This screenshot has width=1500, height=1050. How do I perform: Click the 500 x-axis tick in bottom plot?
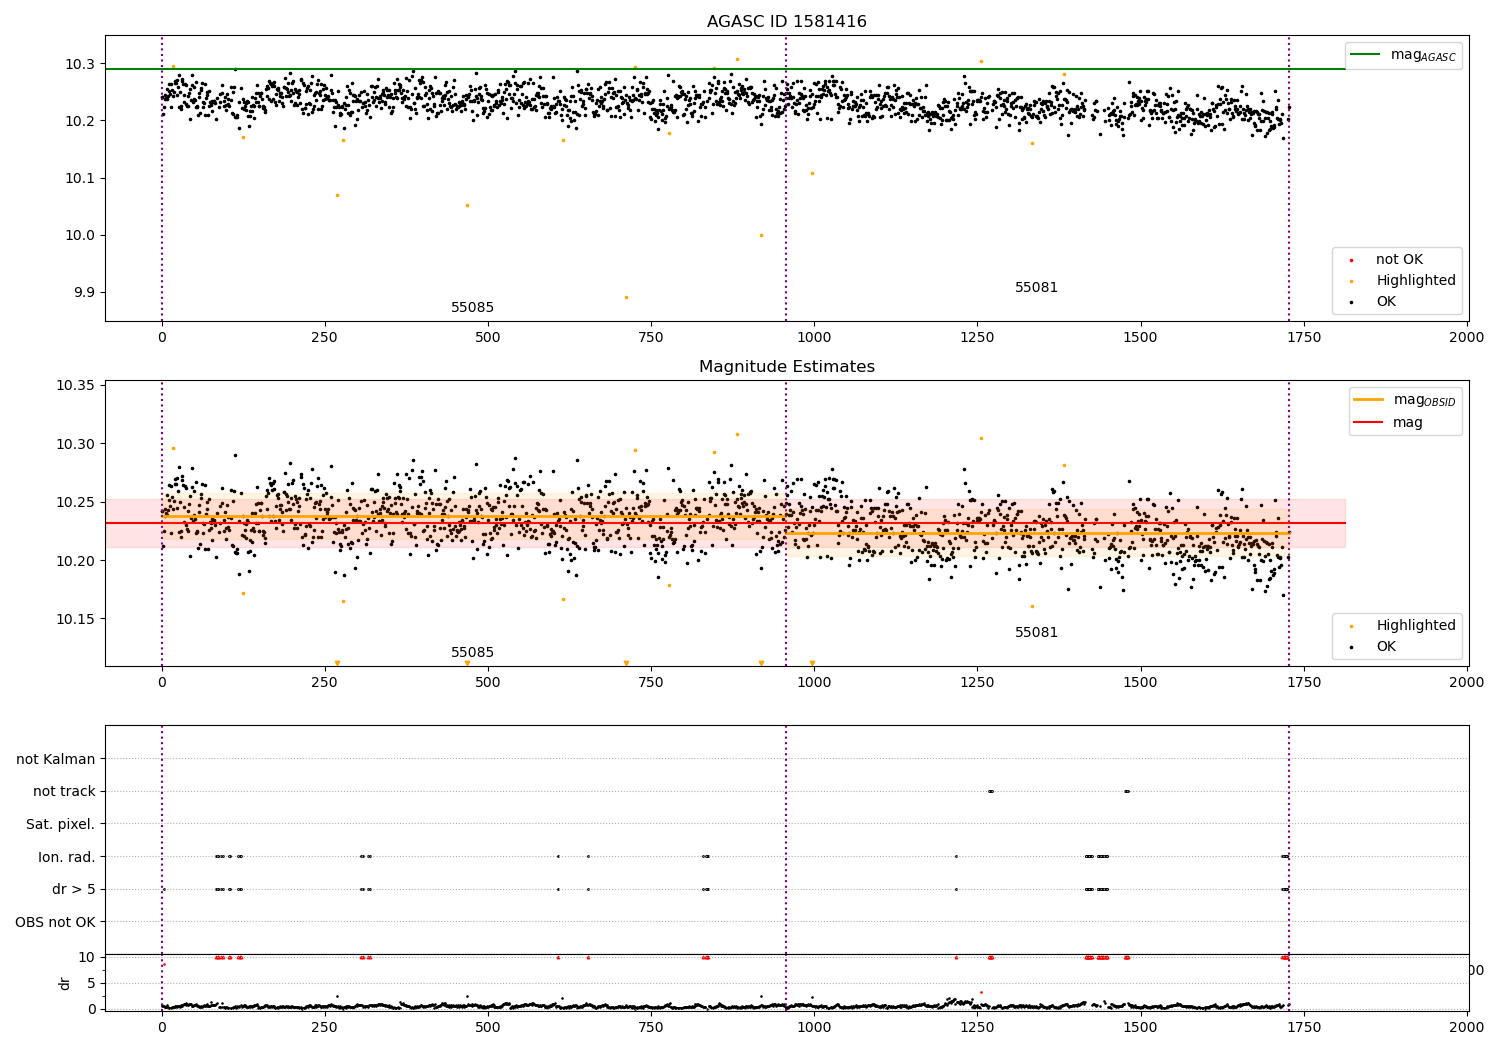tap(488, 1028)
